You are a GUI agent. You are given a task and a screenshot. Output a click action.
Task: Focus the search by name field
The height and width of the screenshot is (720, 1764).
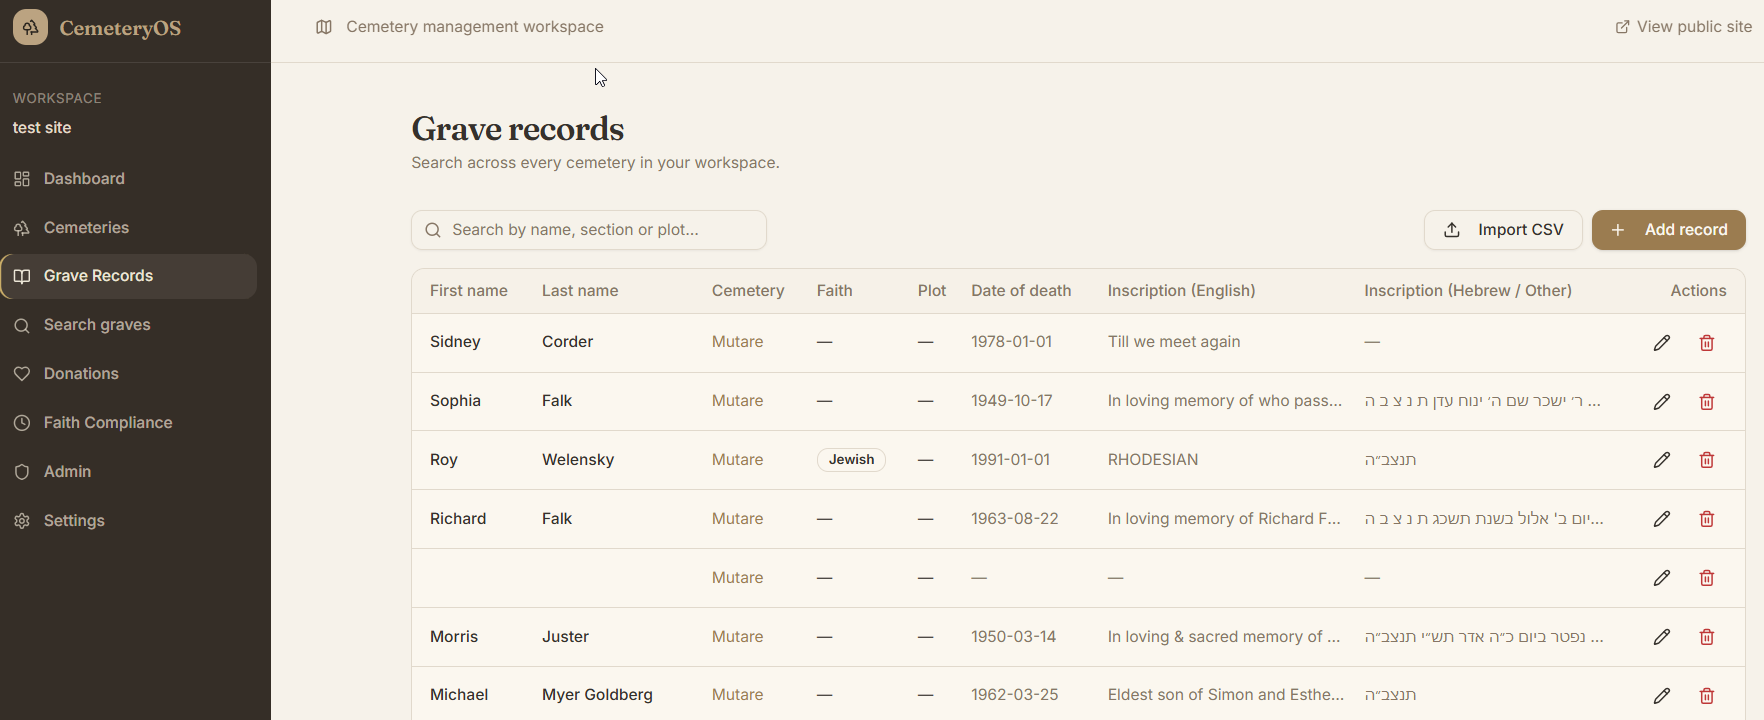(589, 230)
